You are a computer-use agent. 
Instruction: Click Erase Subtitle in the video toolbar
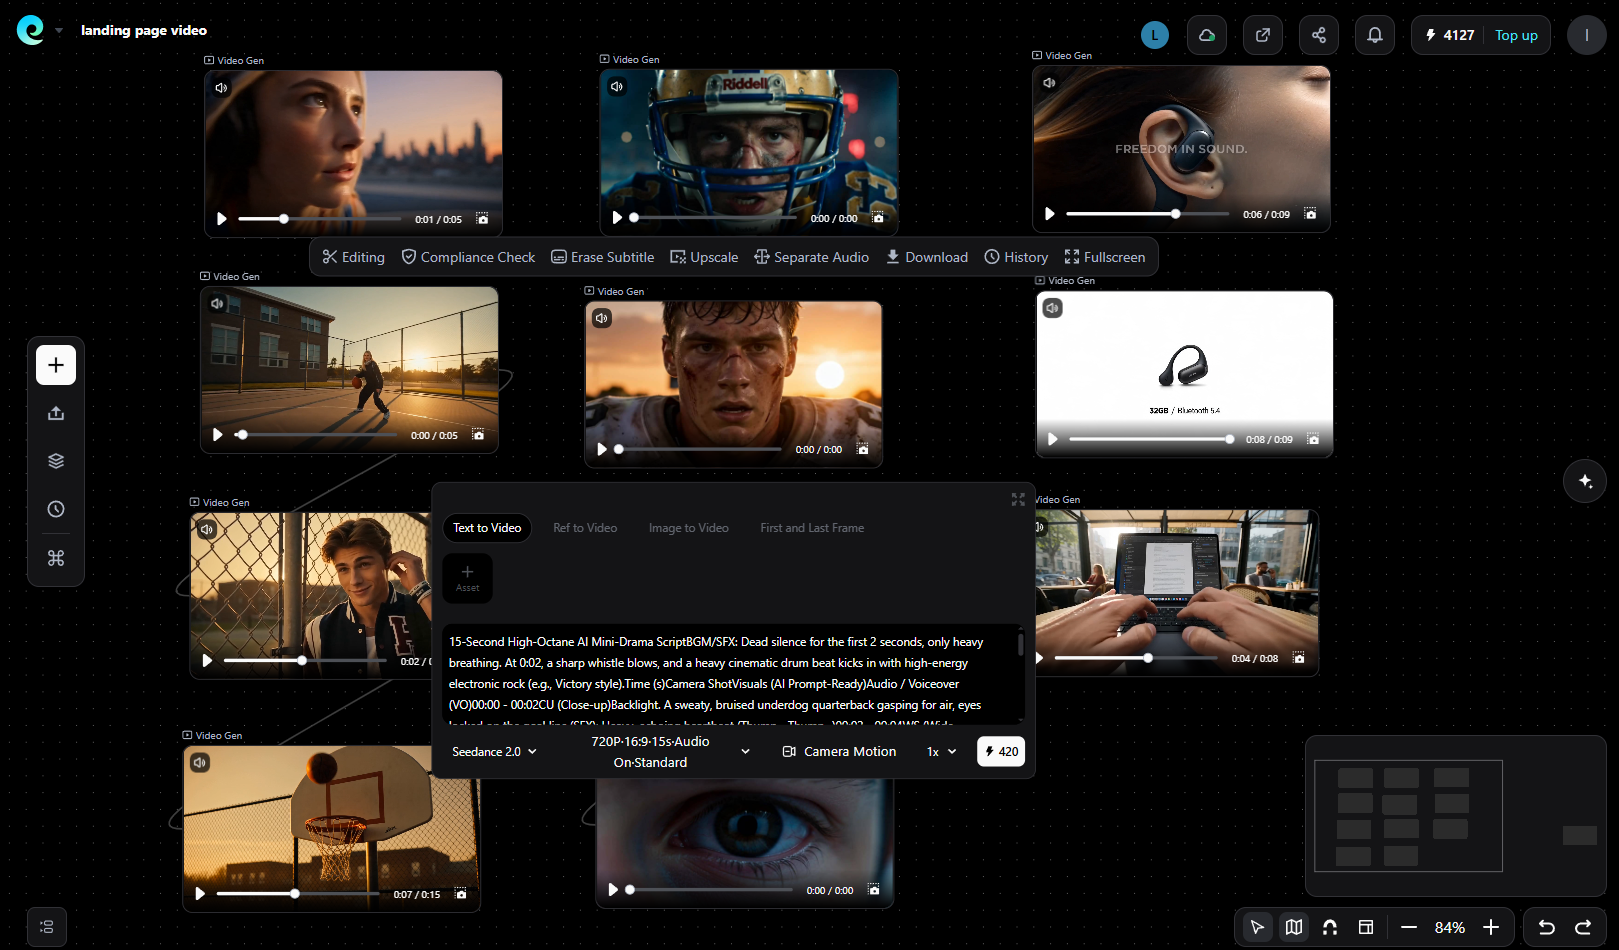point(603,257)
